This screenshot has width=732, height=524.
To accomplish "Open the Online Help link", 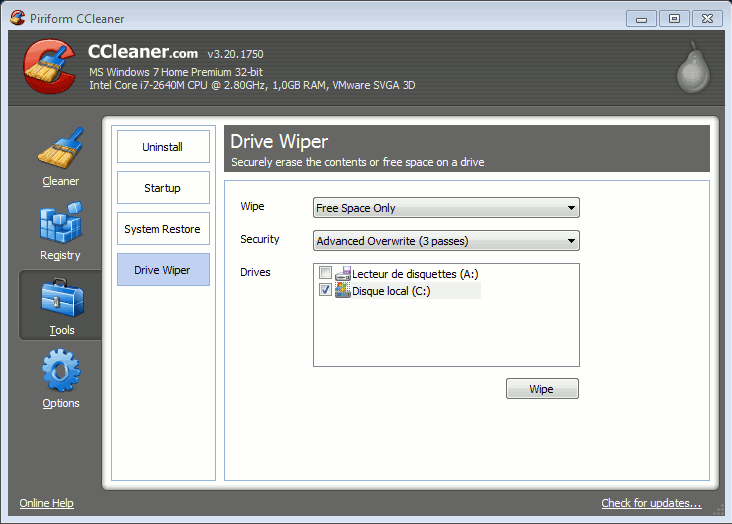I will (47, 503).
